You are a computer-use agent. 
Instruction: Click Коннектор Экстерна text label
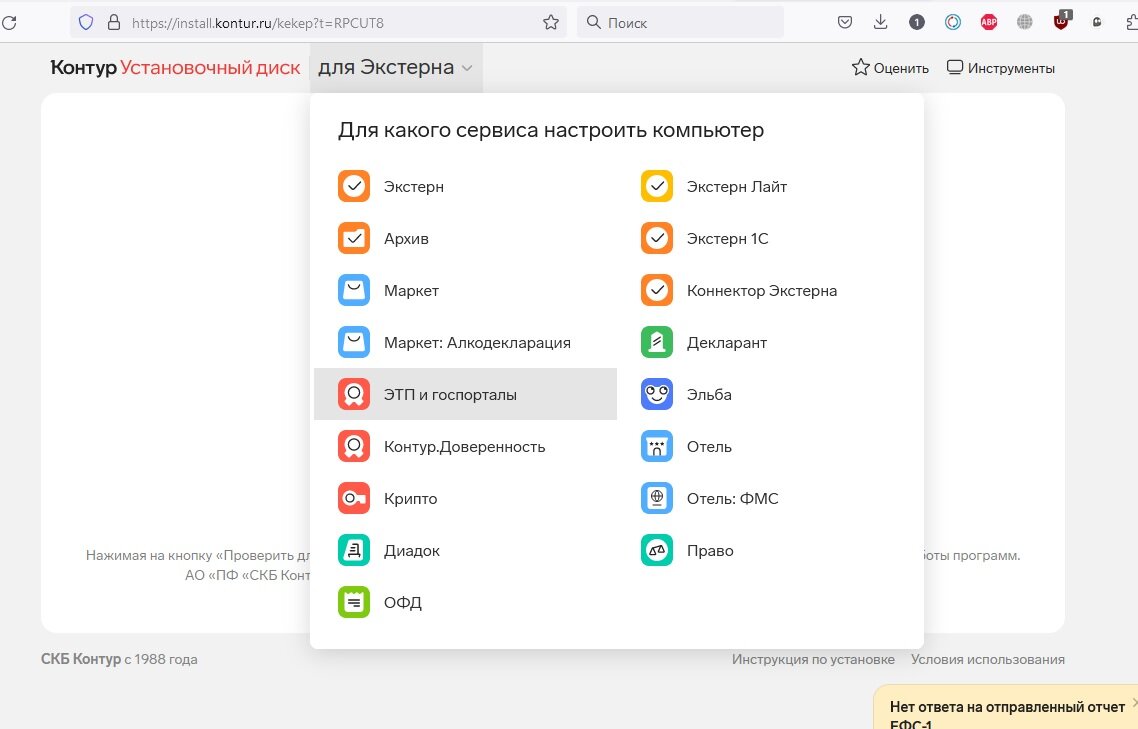(x=762, y=290)
